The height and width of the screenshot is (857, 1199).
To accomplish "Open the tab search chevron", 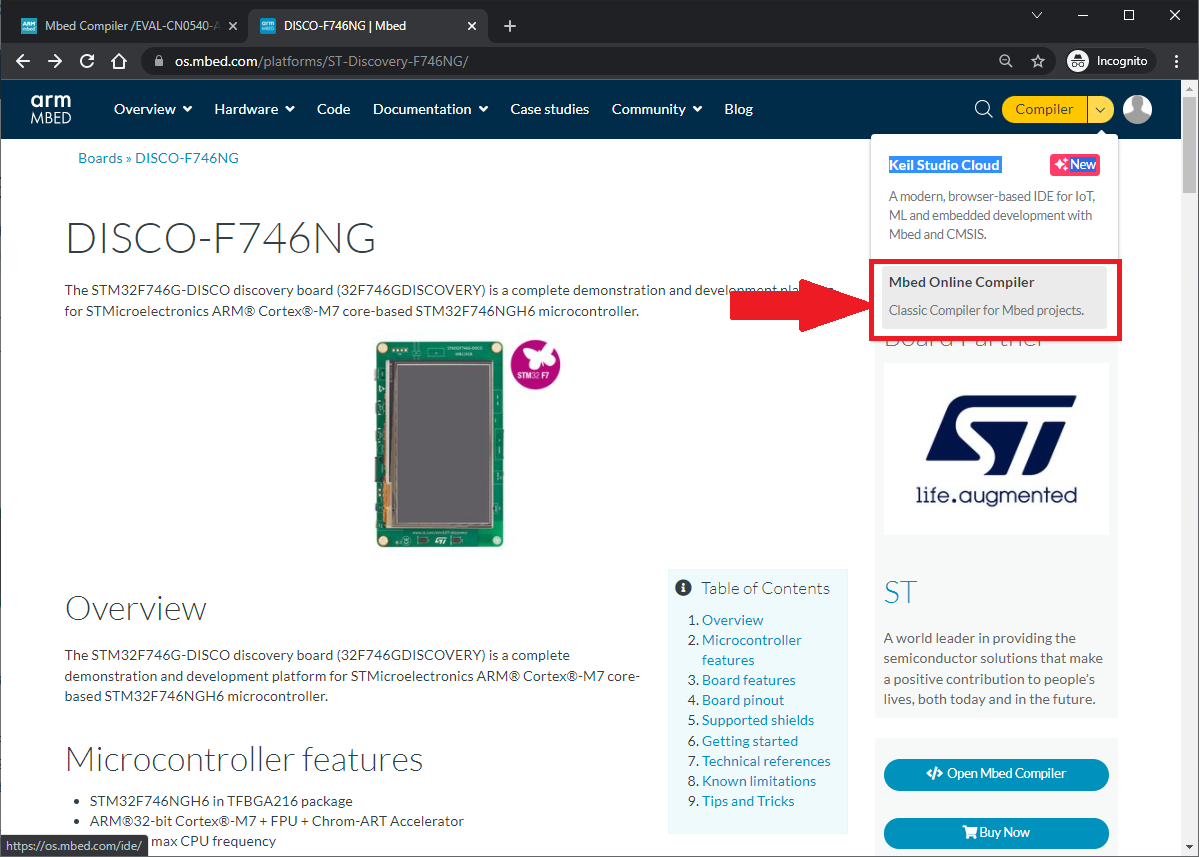I will 1037,15.
